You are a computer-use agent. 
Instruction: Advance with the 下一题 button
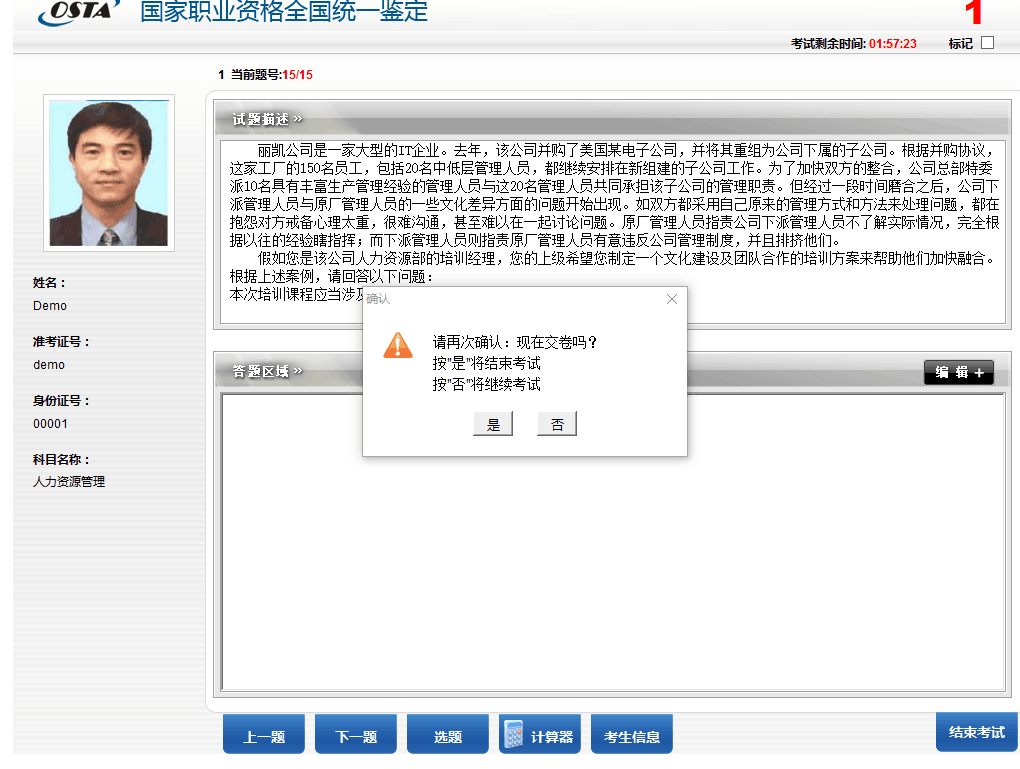coord(356,736)
